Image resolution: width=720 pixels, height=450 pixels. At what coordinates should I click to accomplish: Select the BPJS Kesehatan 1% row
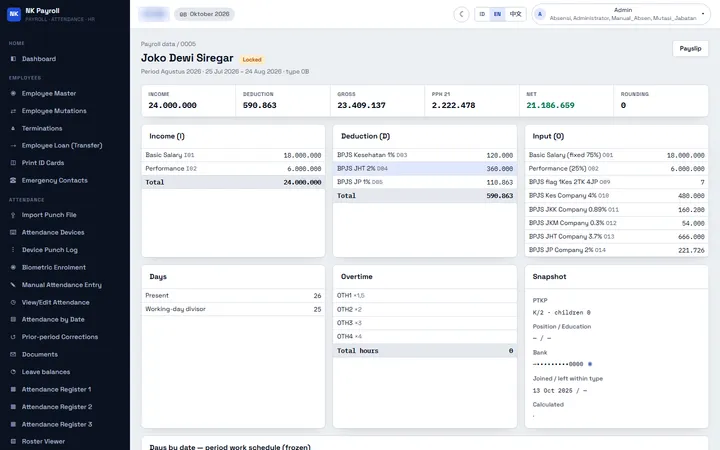coord(425,155)
